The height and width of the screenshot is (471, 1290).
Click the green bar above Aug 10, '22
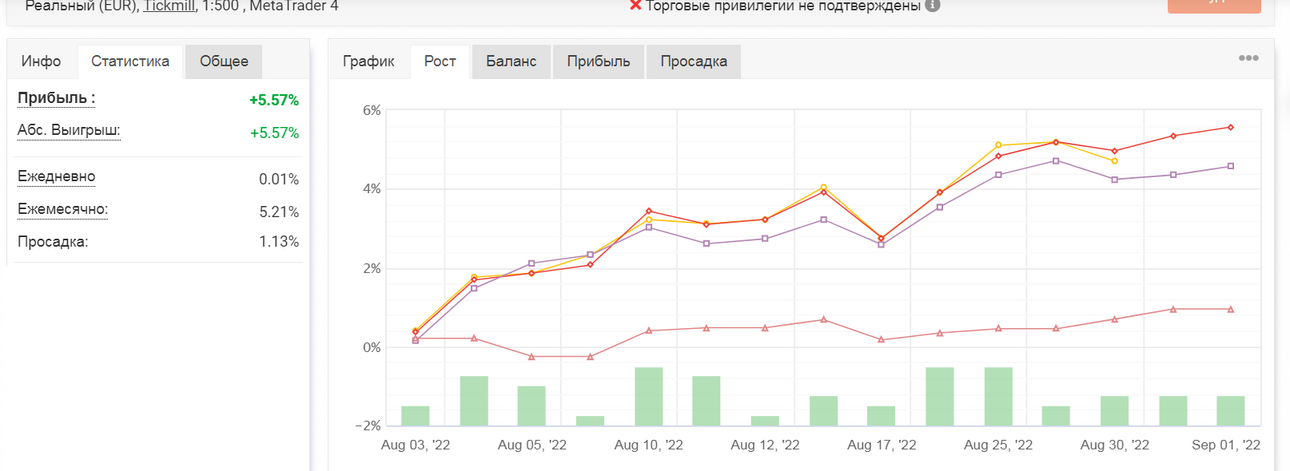pos(649,397)
